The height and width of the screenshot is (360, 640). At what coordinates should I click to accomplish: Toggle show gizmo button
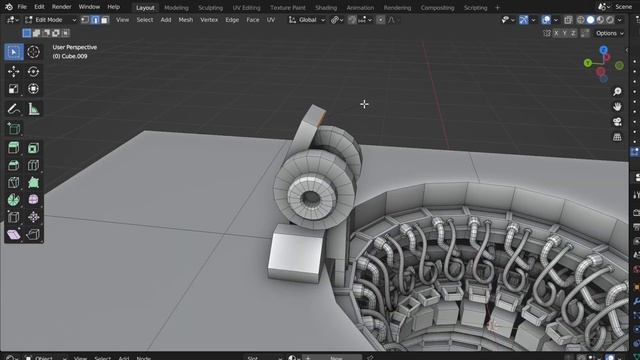[524, 20]
